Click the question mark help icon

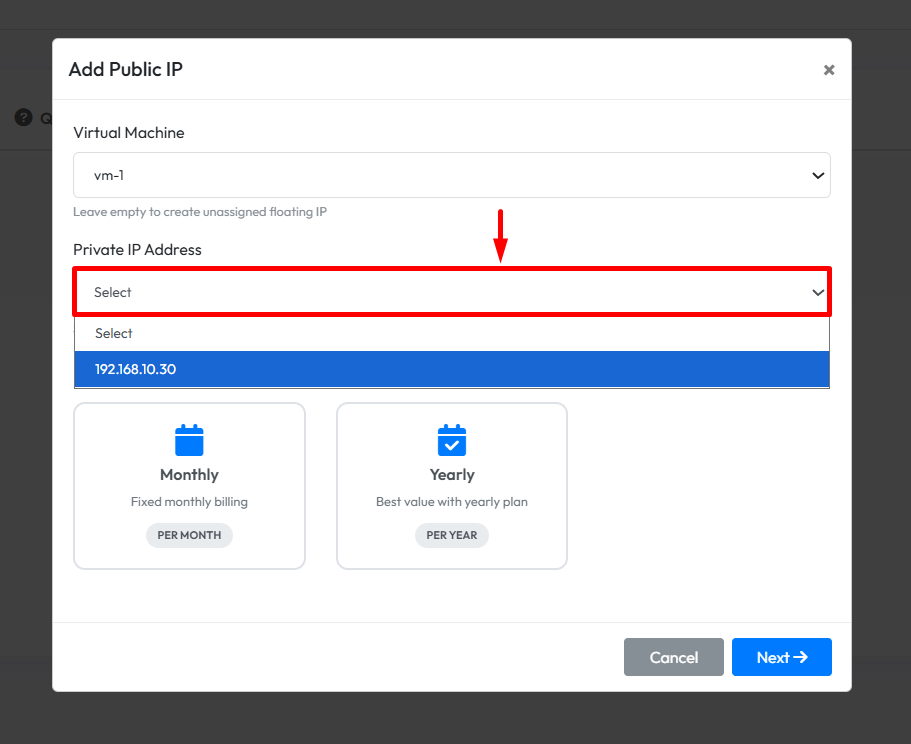(x=24, y=118)
